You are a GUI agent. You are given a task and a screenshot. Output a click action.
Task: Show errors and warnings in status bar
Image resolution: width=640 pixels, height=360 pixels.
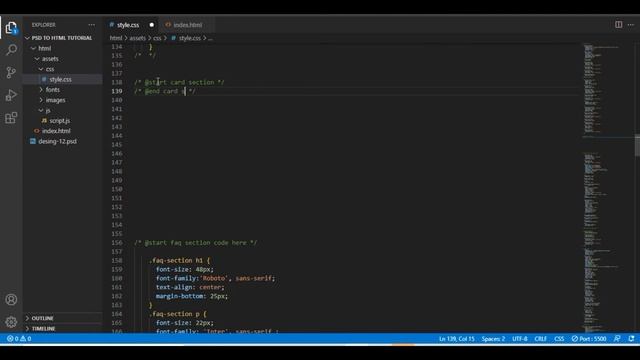19,339
